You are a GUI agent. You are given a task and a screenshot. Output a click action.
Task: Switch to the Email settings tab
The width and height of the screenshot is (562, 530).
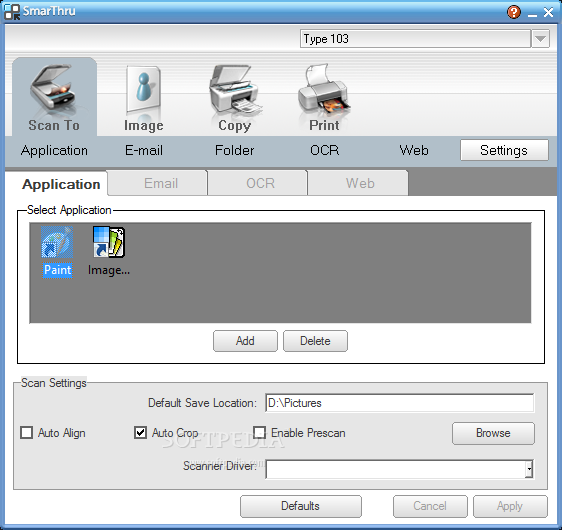[157, 183]
